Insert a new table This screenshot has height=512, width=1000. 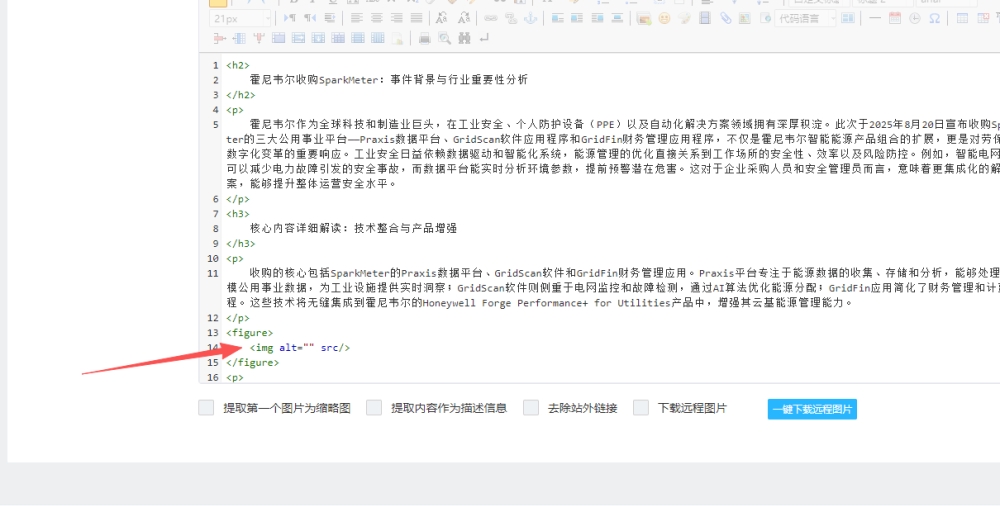pos(962,18)
